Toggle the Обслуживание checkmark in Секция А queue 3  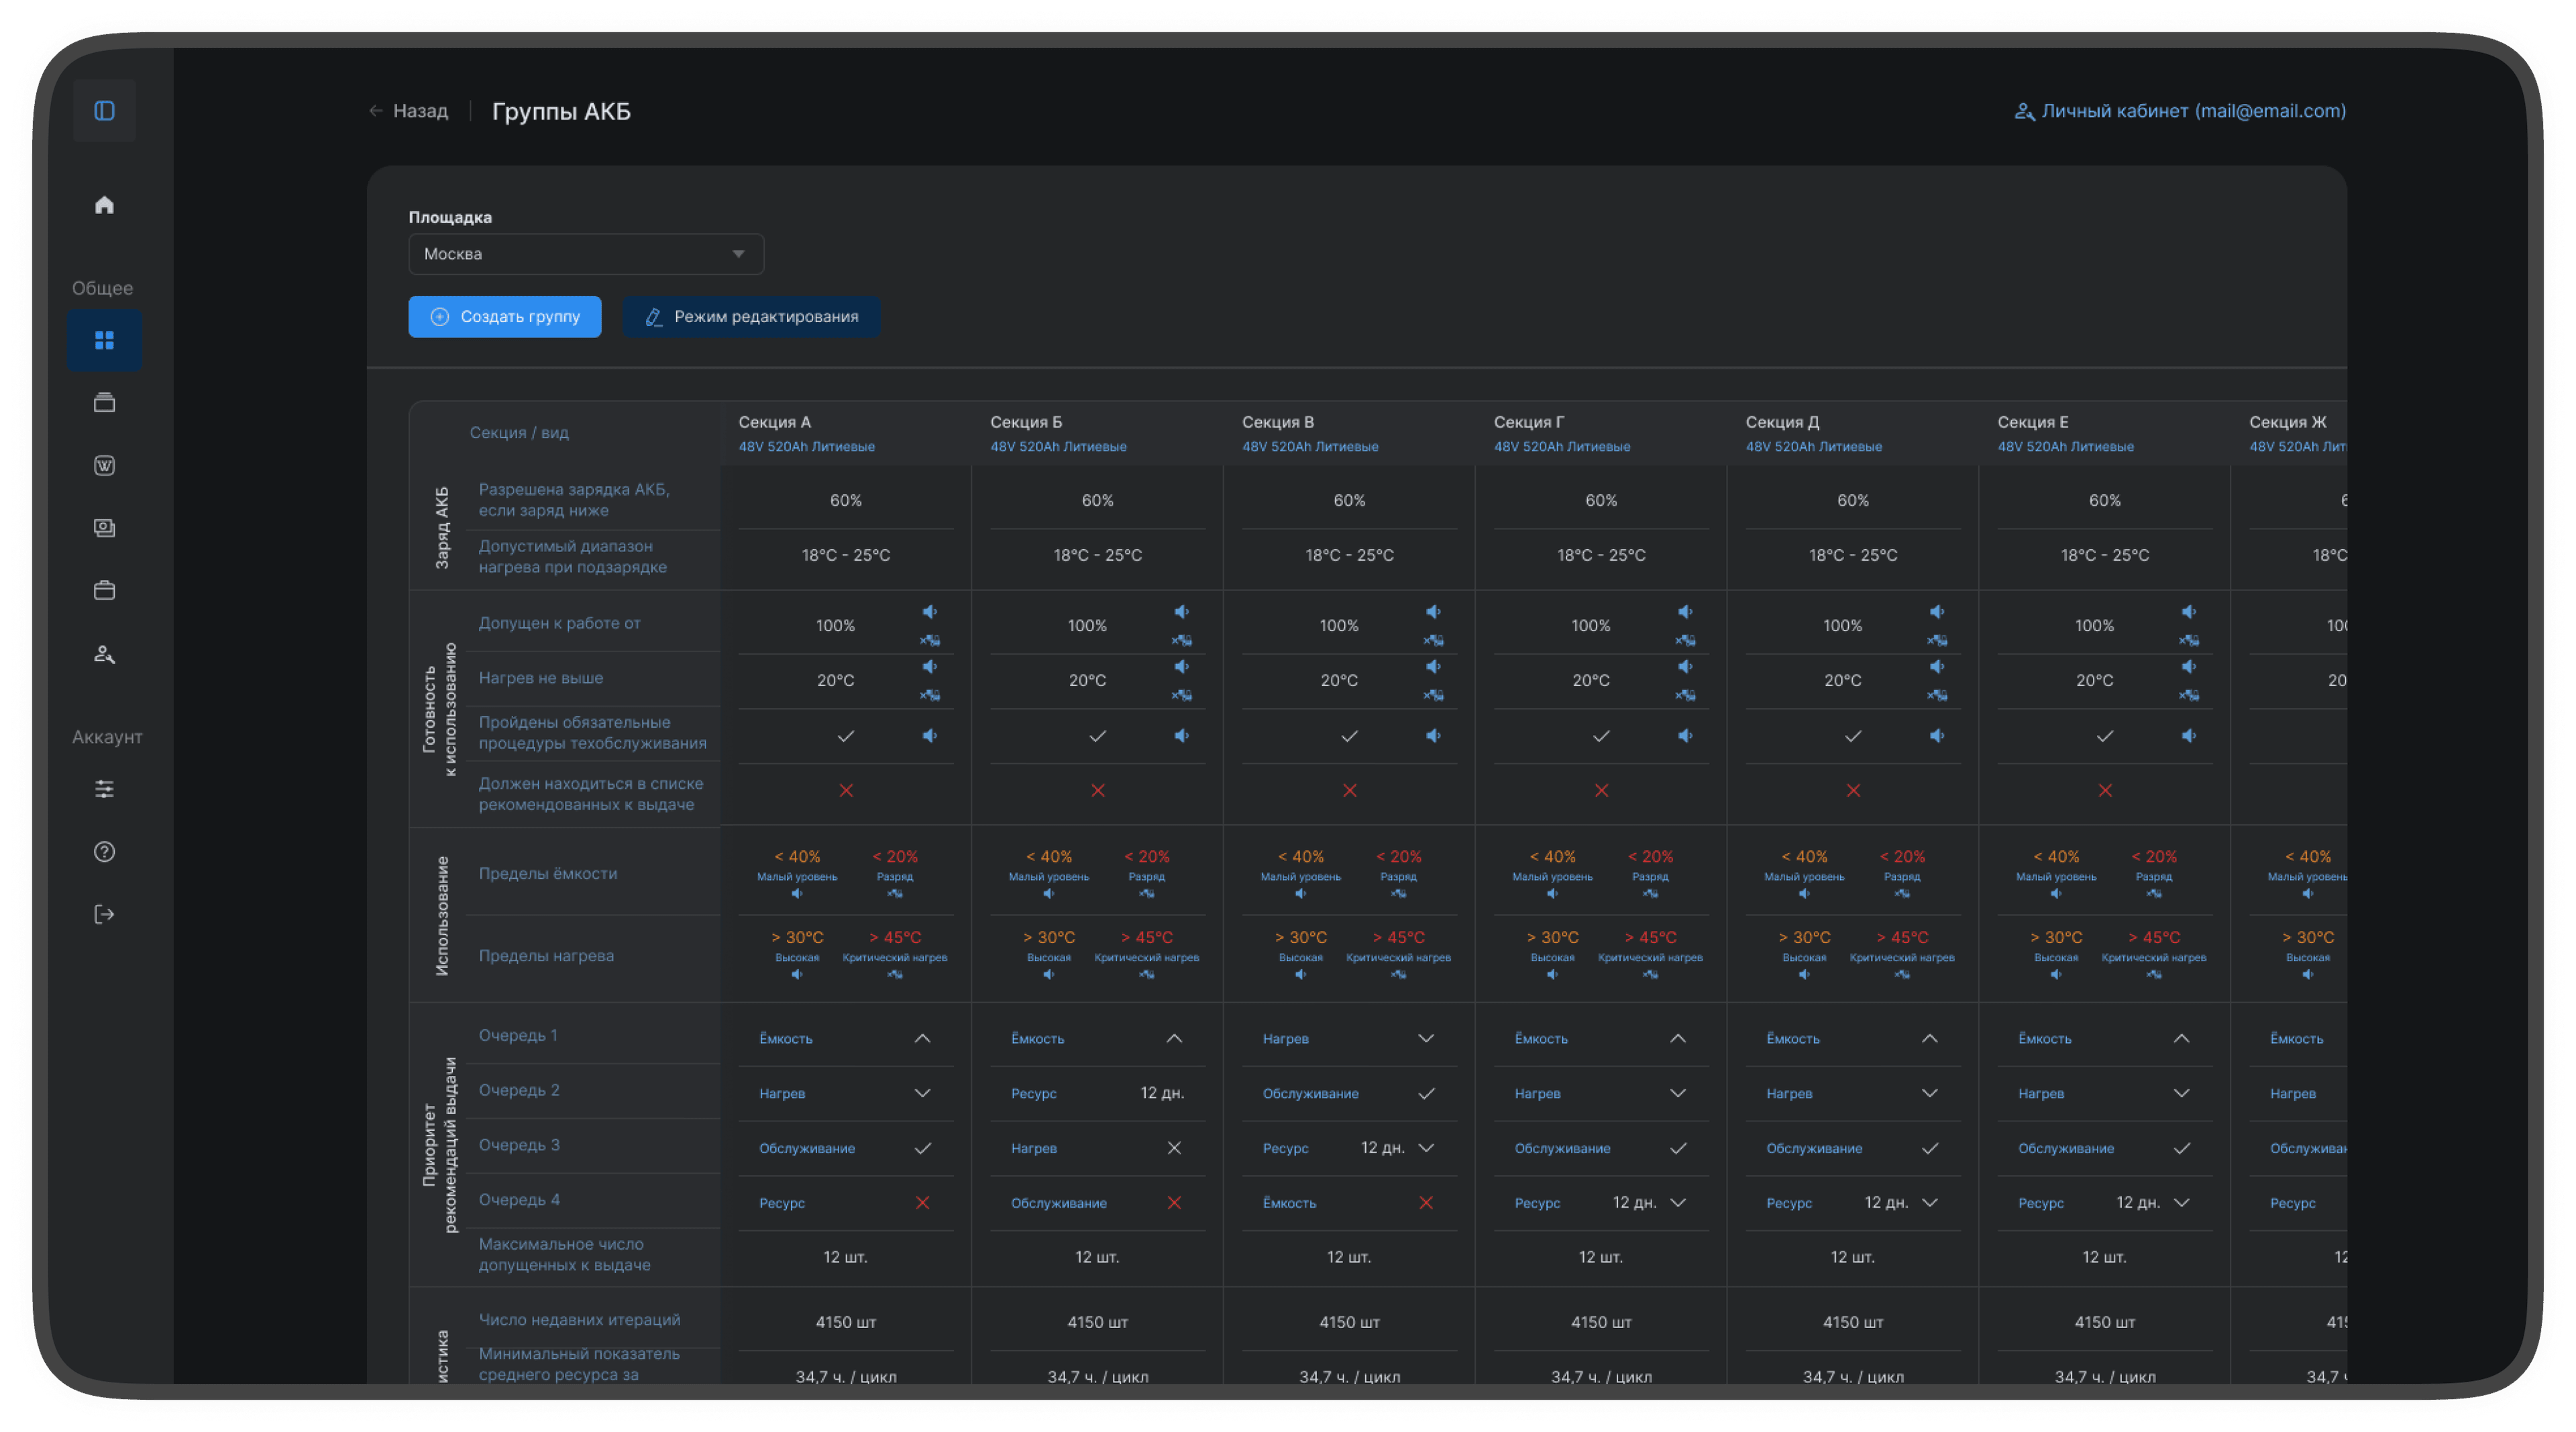point(923,1149)
